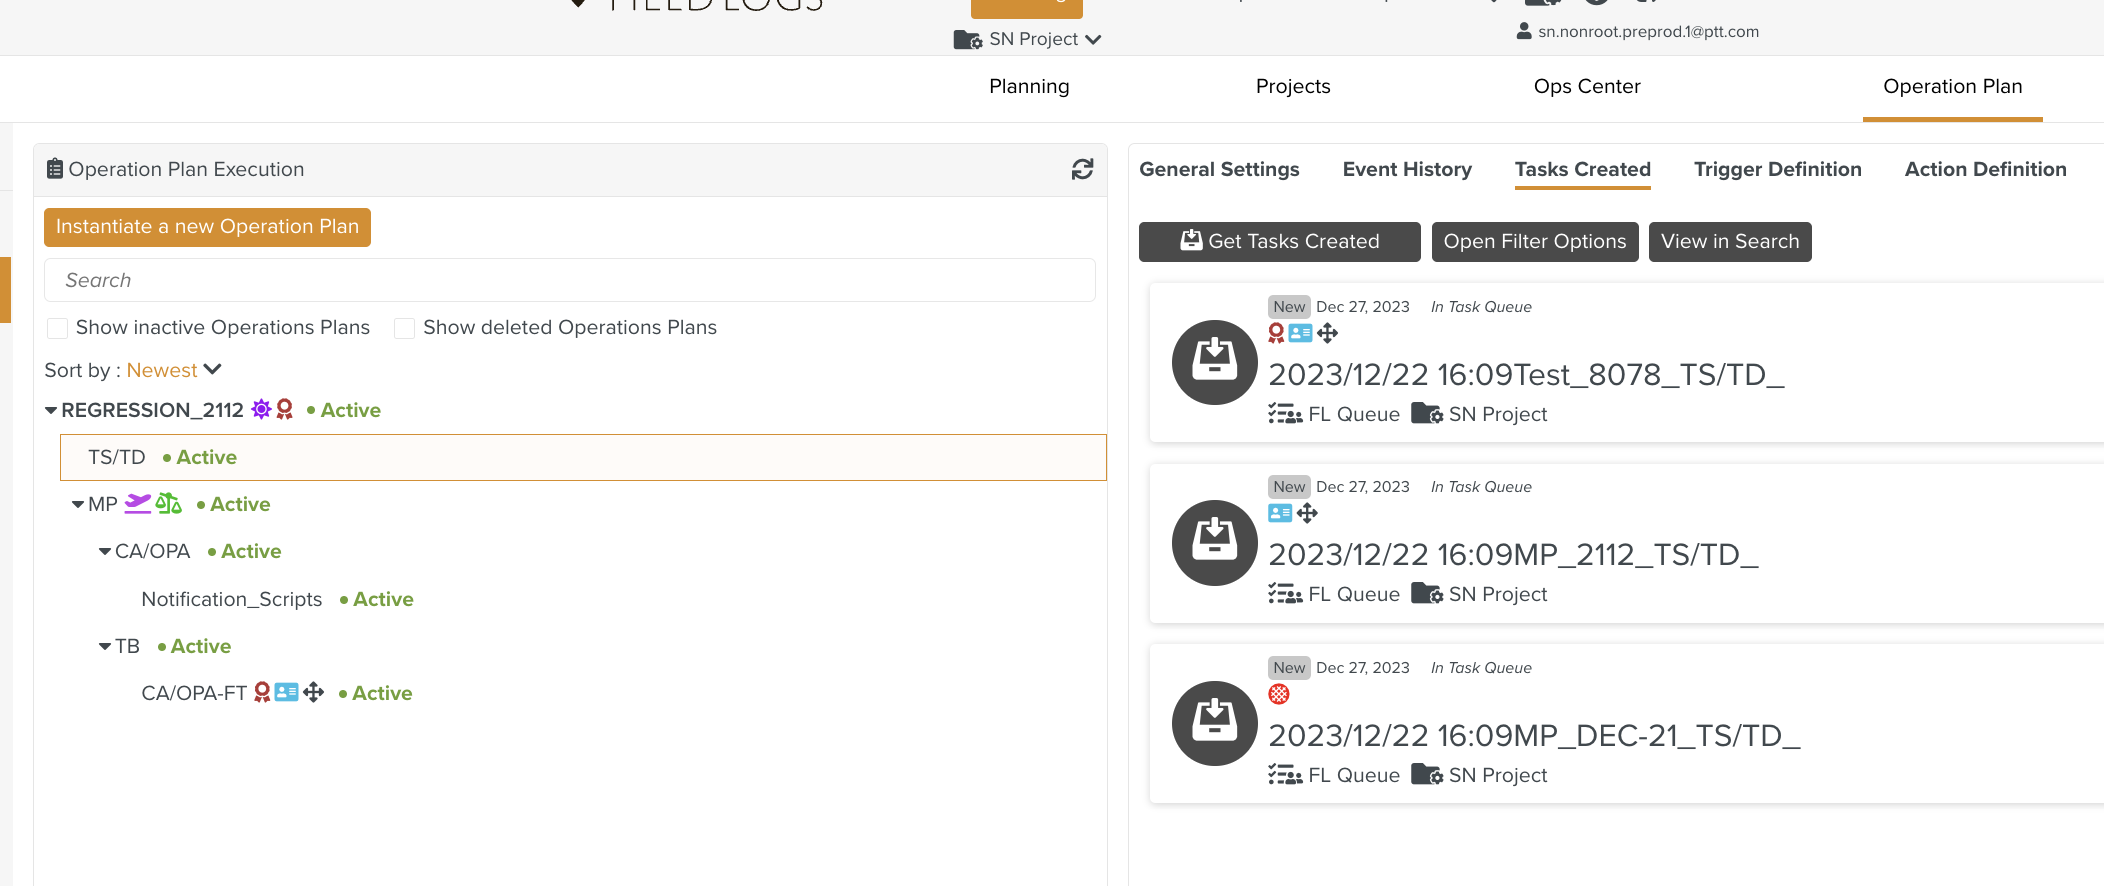
Task: Go to the Ops Center menu
Action: coord(1586,86)
